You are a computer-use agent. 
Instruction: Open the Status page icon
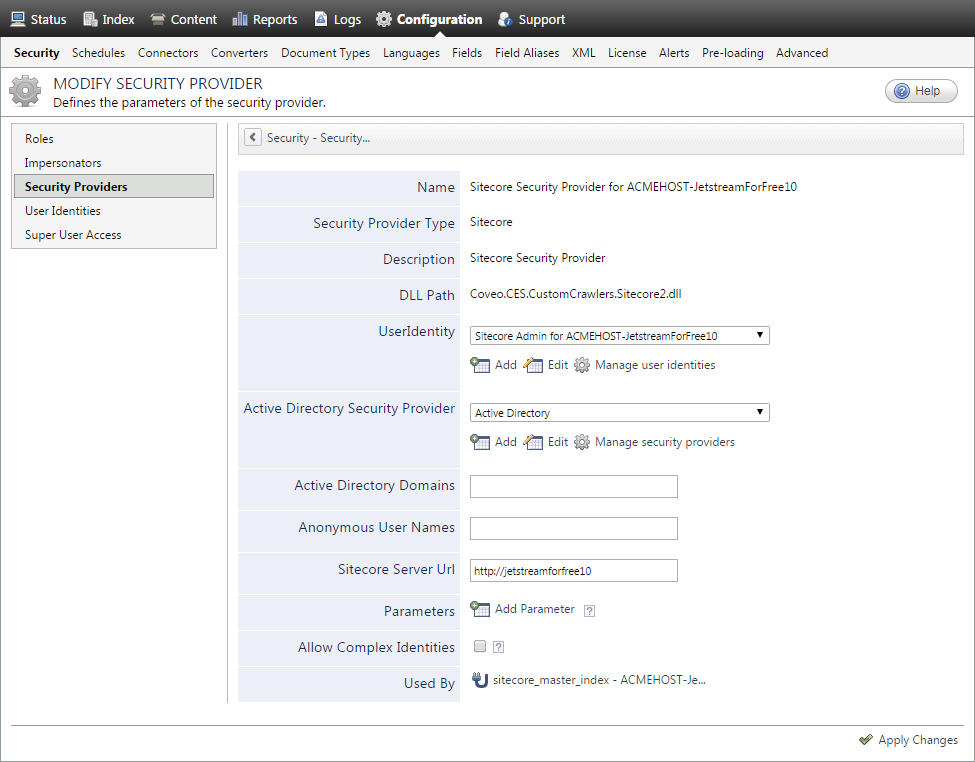point(17,18)
